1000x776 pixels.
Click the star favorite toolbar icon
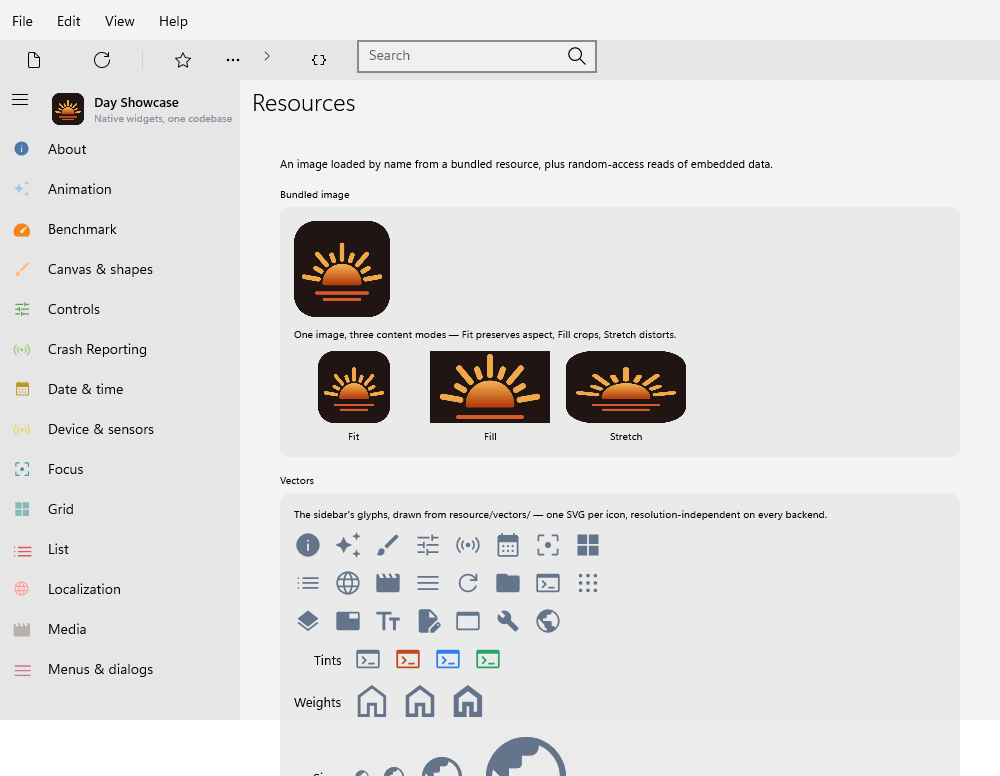pos(183,60)
